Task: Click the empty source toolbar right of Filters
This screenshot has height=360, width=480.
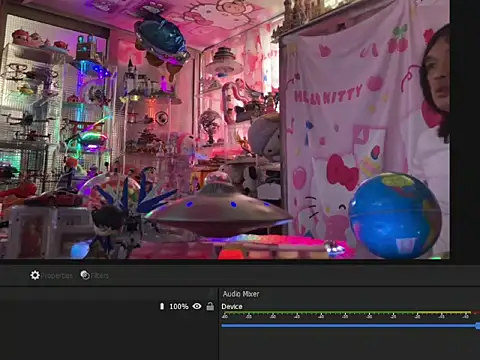Action: click(x=293, y=276)
